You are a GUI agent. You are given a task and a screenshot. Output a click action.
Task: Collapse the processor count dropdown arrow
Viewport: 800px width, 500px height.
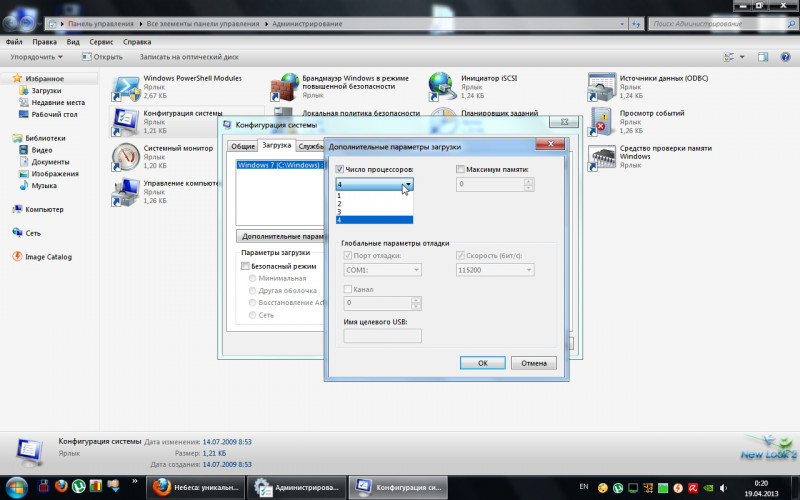[408, 184]
